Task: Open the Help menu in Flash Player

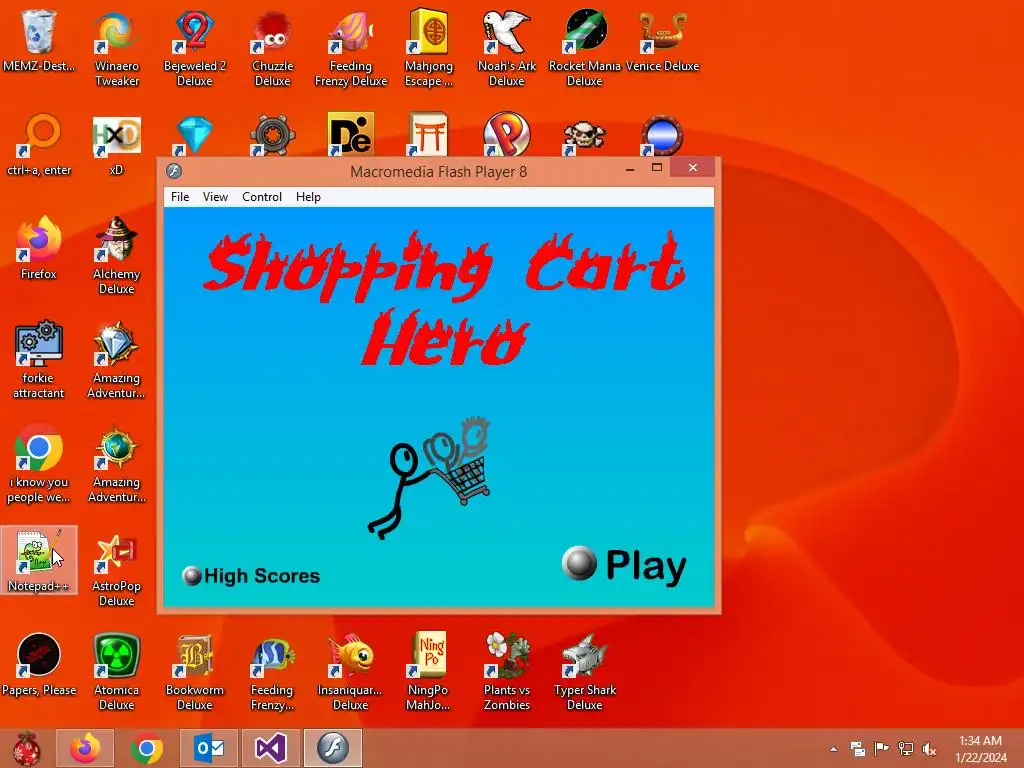Action: point(308,197)
